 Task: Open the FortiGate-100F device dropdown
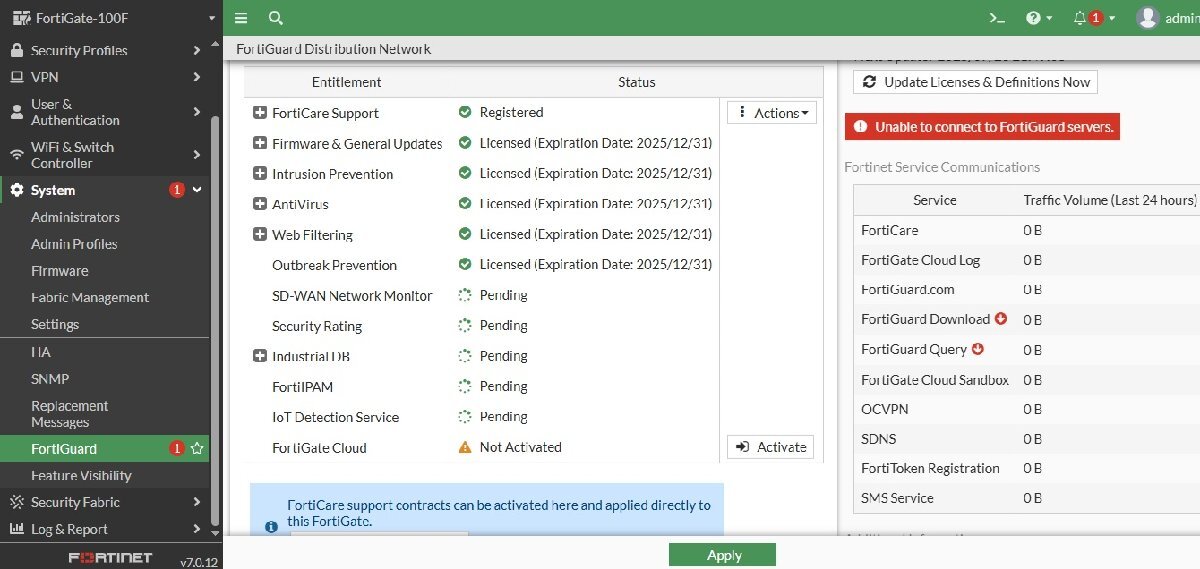110,18
